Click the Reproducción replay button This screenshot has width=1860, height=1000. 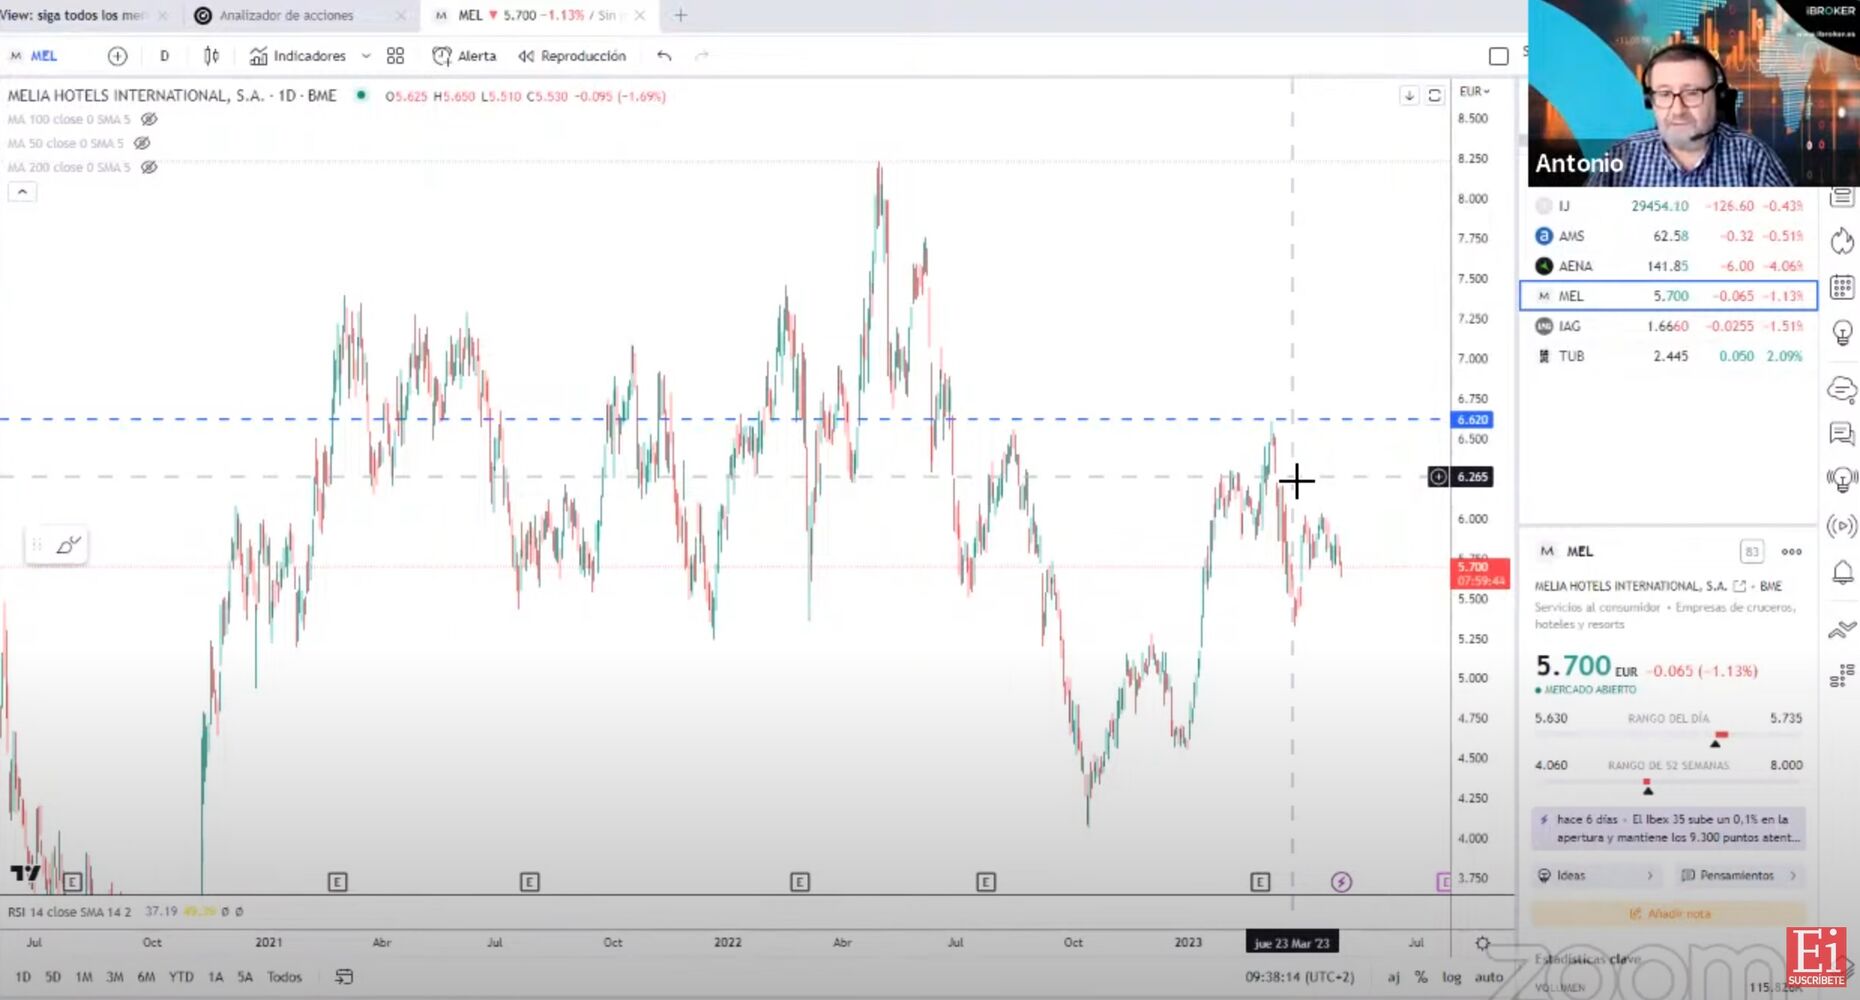coord(572,56)
